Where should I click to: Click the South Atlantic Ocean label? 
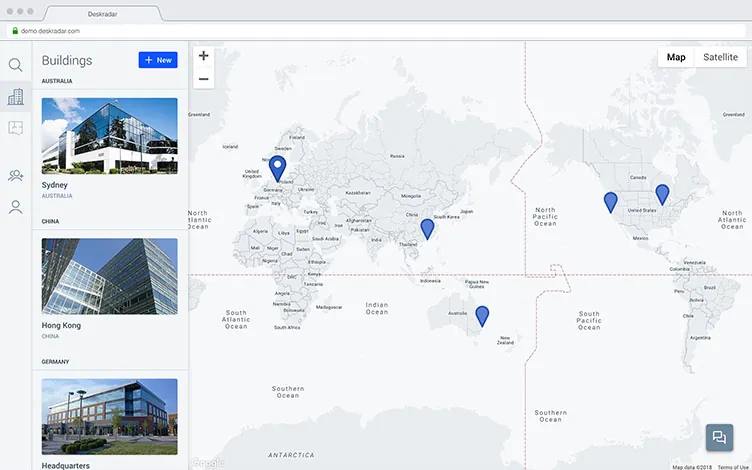[236, 319]
